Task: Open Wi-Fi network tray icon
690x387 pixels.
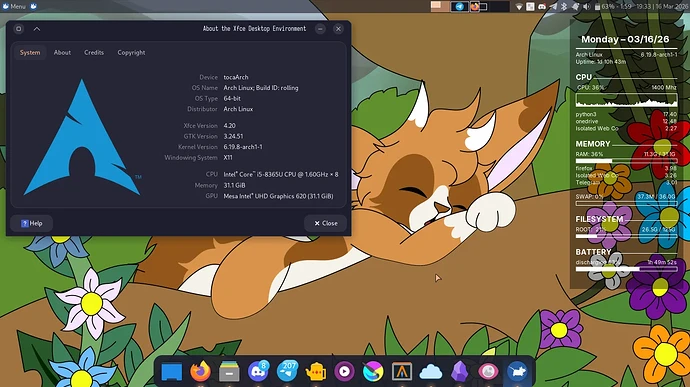Action: [x=519, y=7]
